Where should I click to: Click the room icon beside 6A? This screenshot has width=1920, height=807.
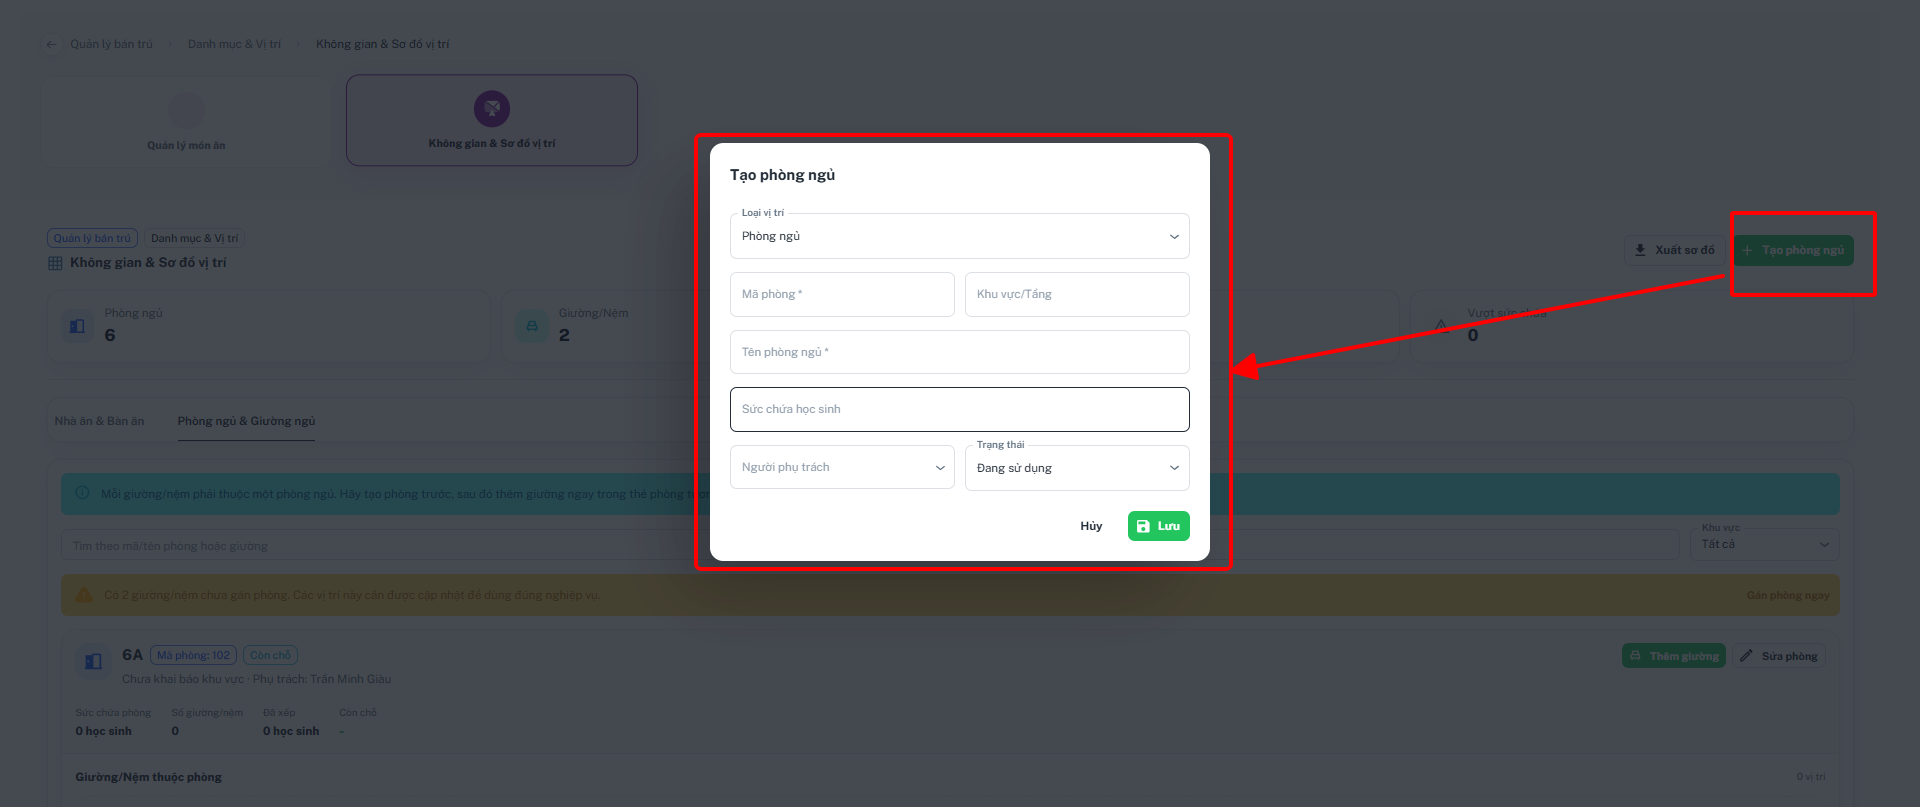coord(93,661)
